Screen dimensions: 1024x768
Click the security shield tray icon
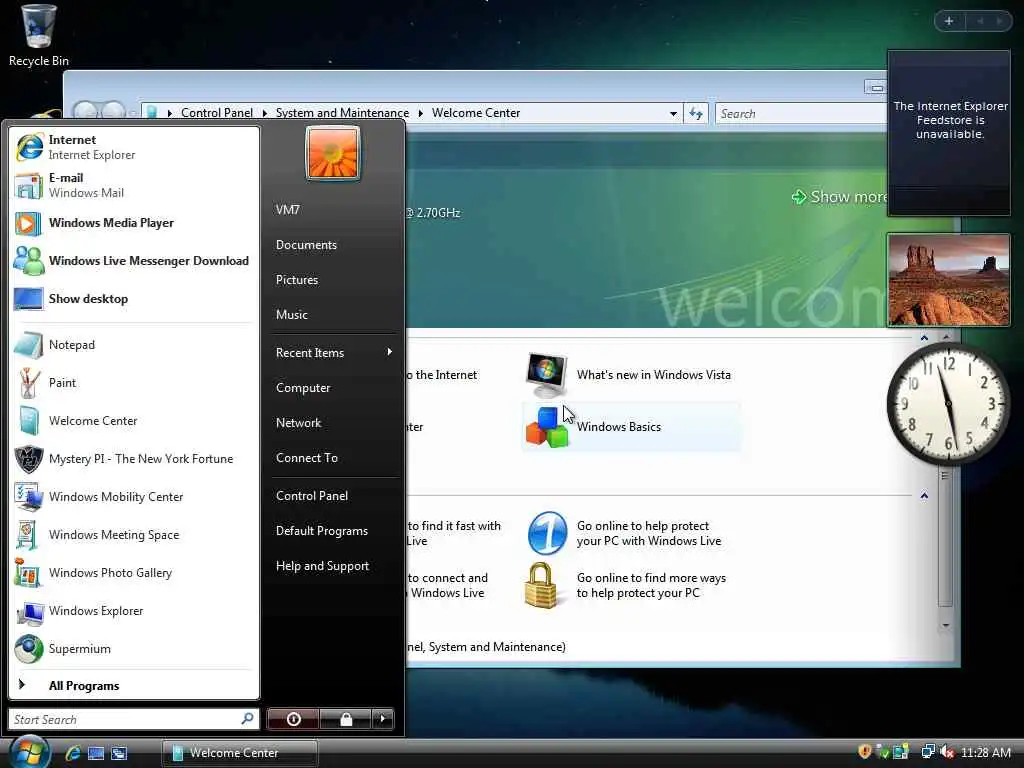coord(865,752)
